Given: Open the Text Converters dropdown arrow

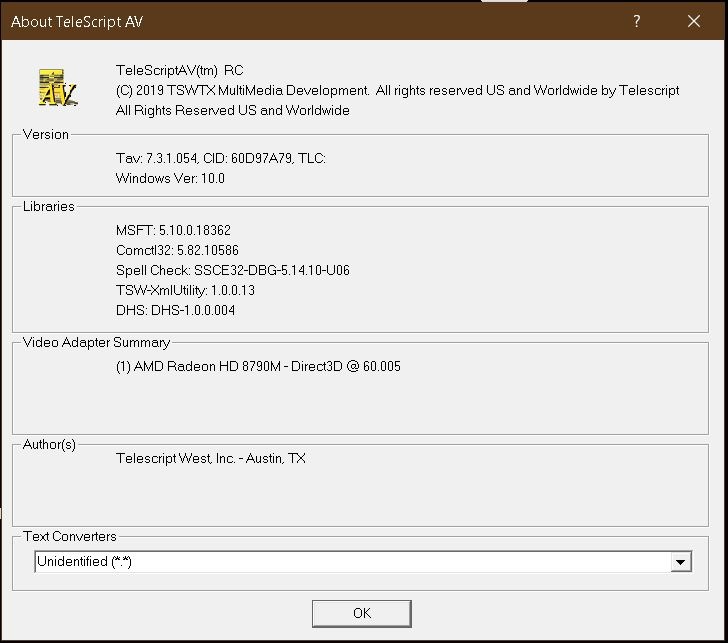Looking at the screenshot, I should 681,562.
